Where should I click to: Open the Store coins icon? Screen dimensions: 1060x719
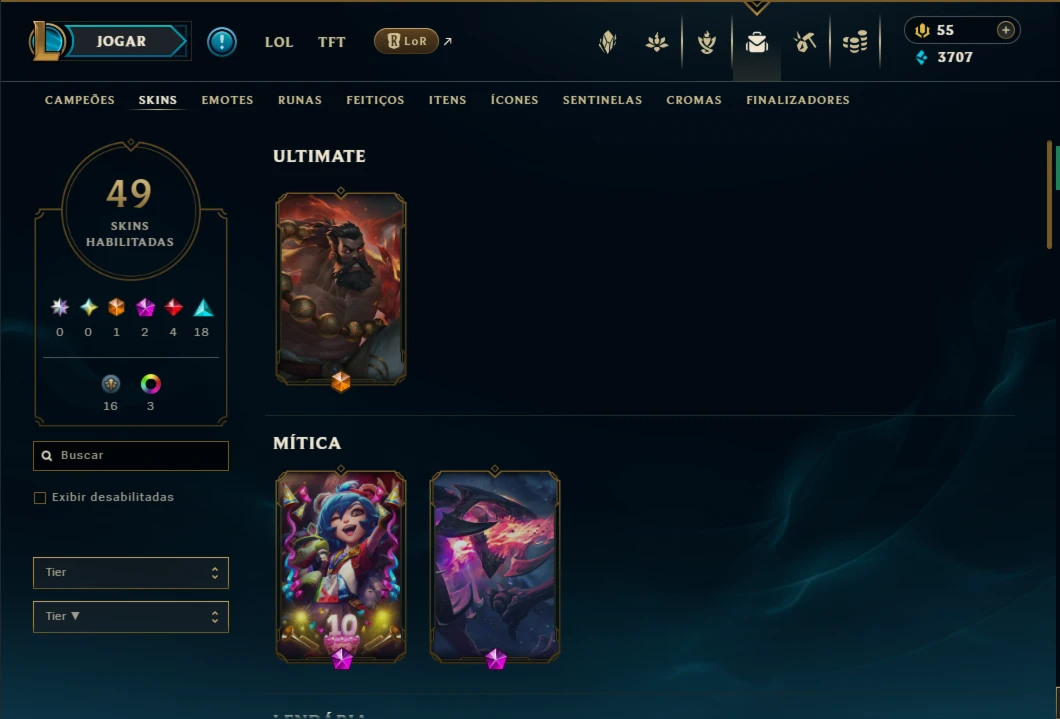coord(854,43)
